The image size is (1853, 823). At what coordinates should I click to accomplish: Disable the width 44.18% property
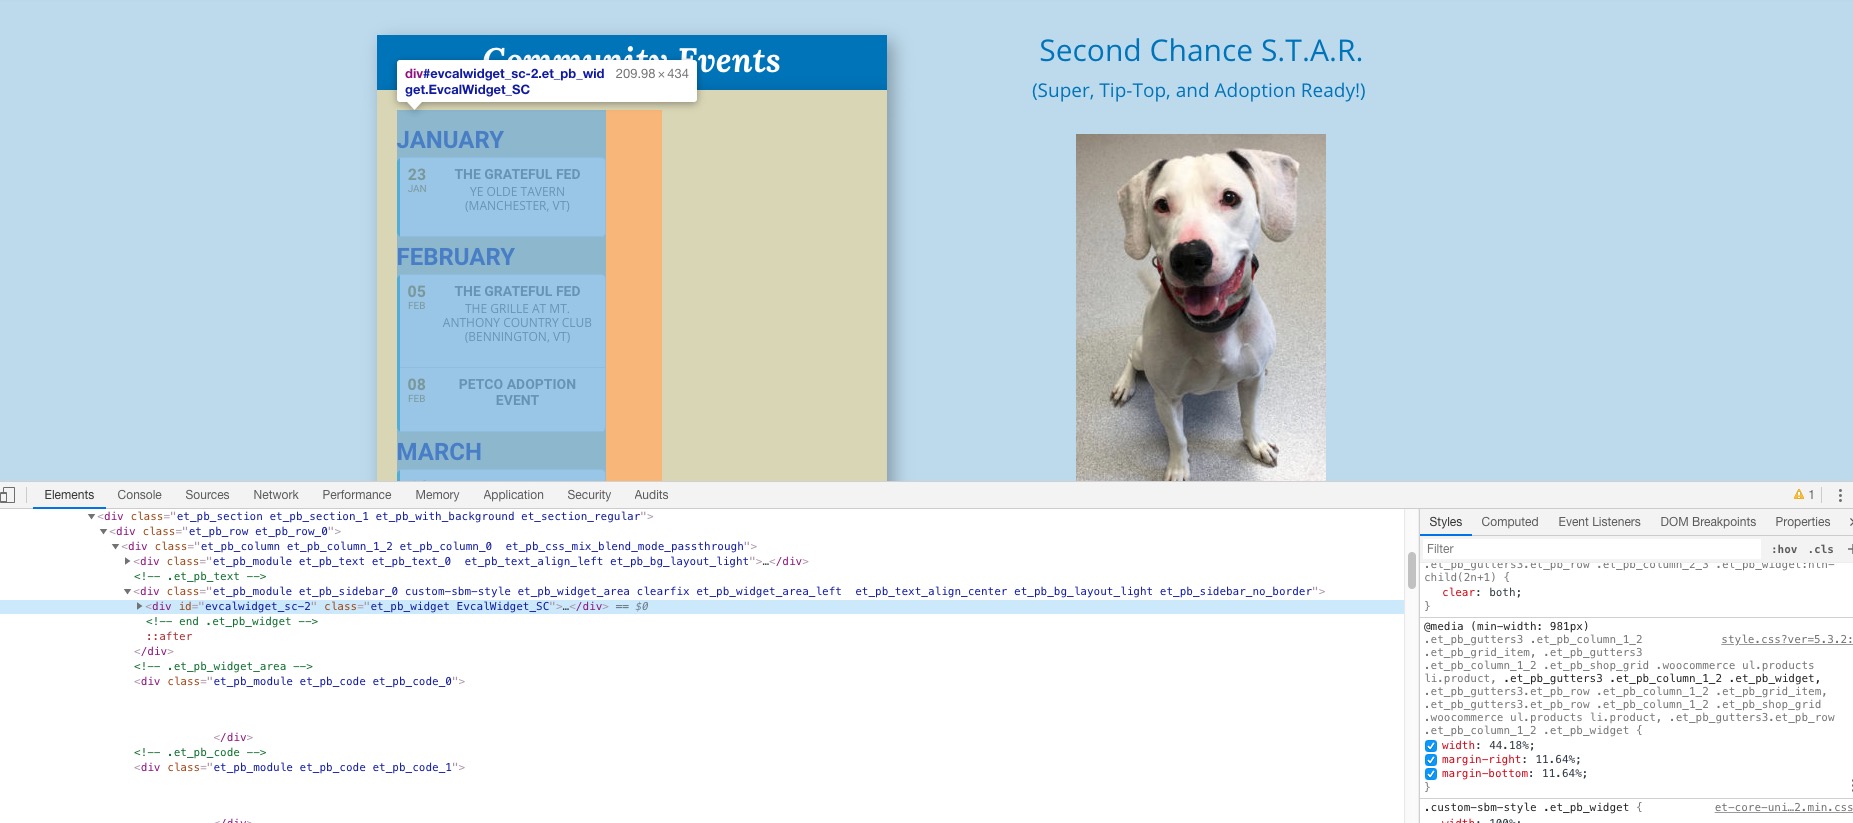pyautogui.click(x=1431, y=746)
